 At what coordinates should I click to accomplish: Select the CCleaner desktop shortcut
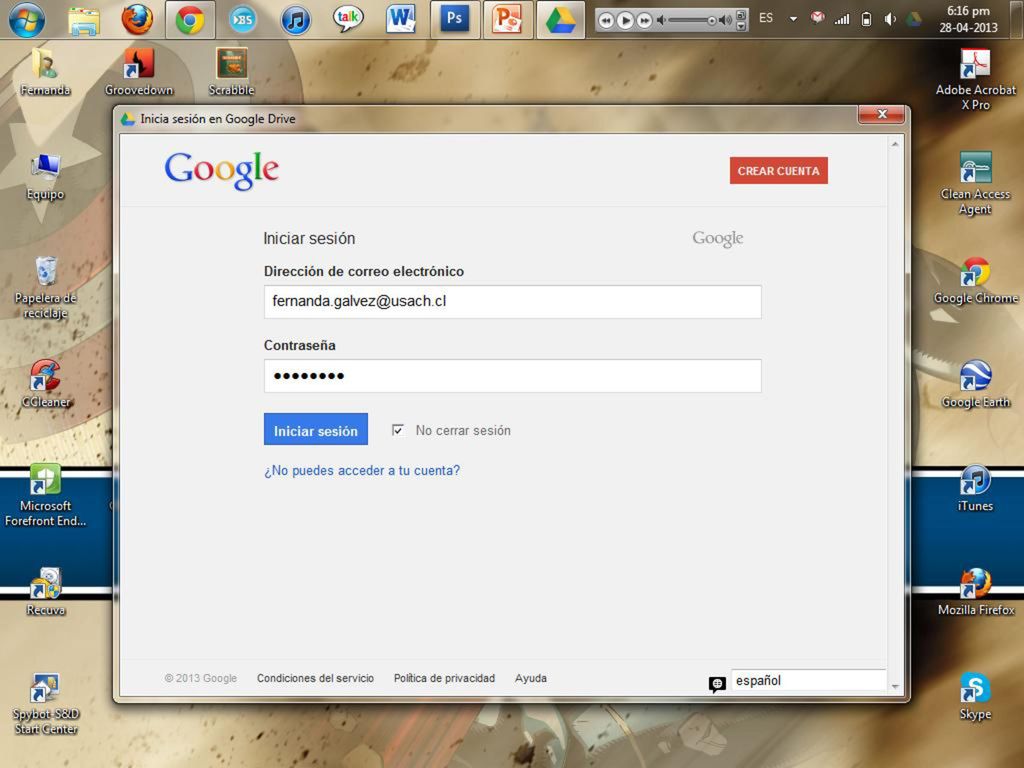coord(45,384)
